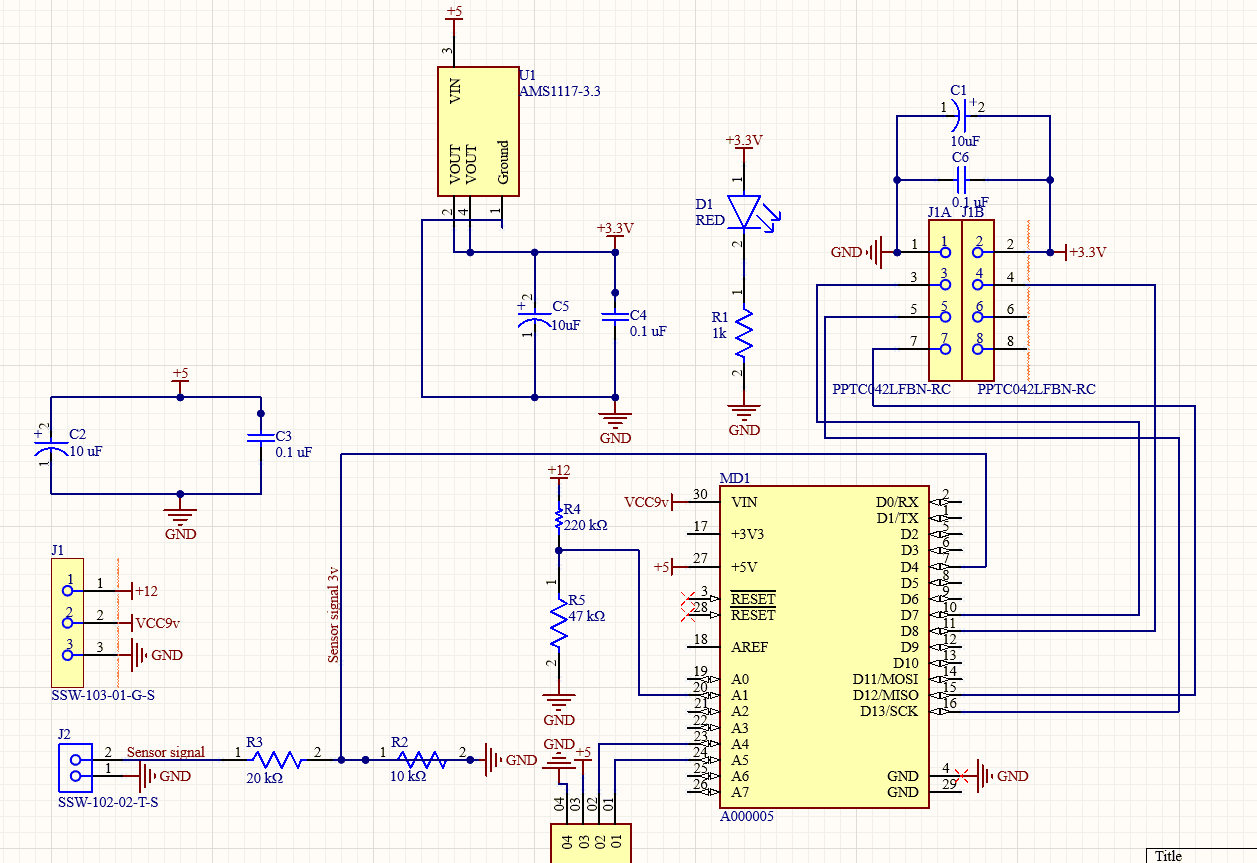Select the 'D1/TX' pin label
This screenshot has height=863, width=1257.
(x=897, y=518)
